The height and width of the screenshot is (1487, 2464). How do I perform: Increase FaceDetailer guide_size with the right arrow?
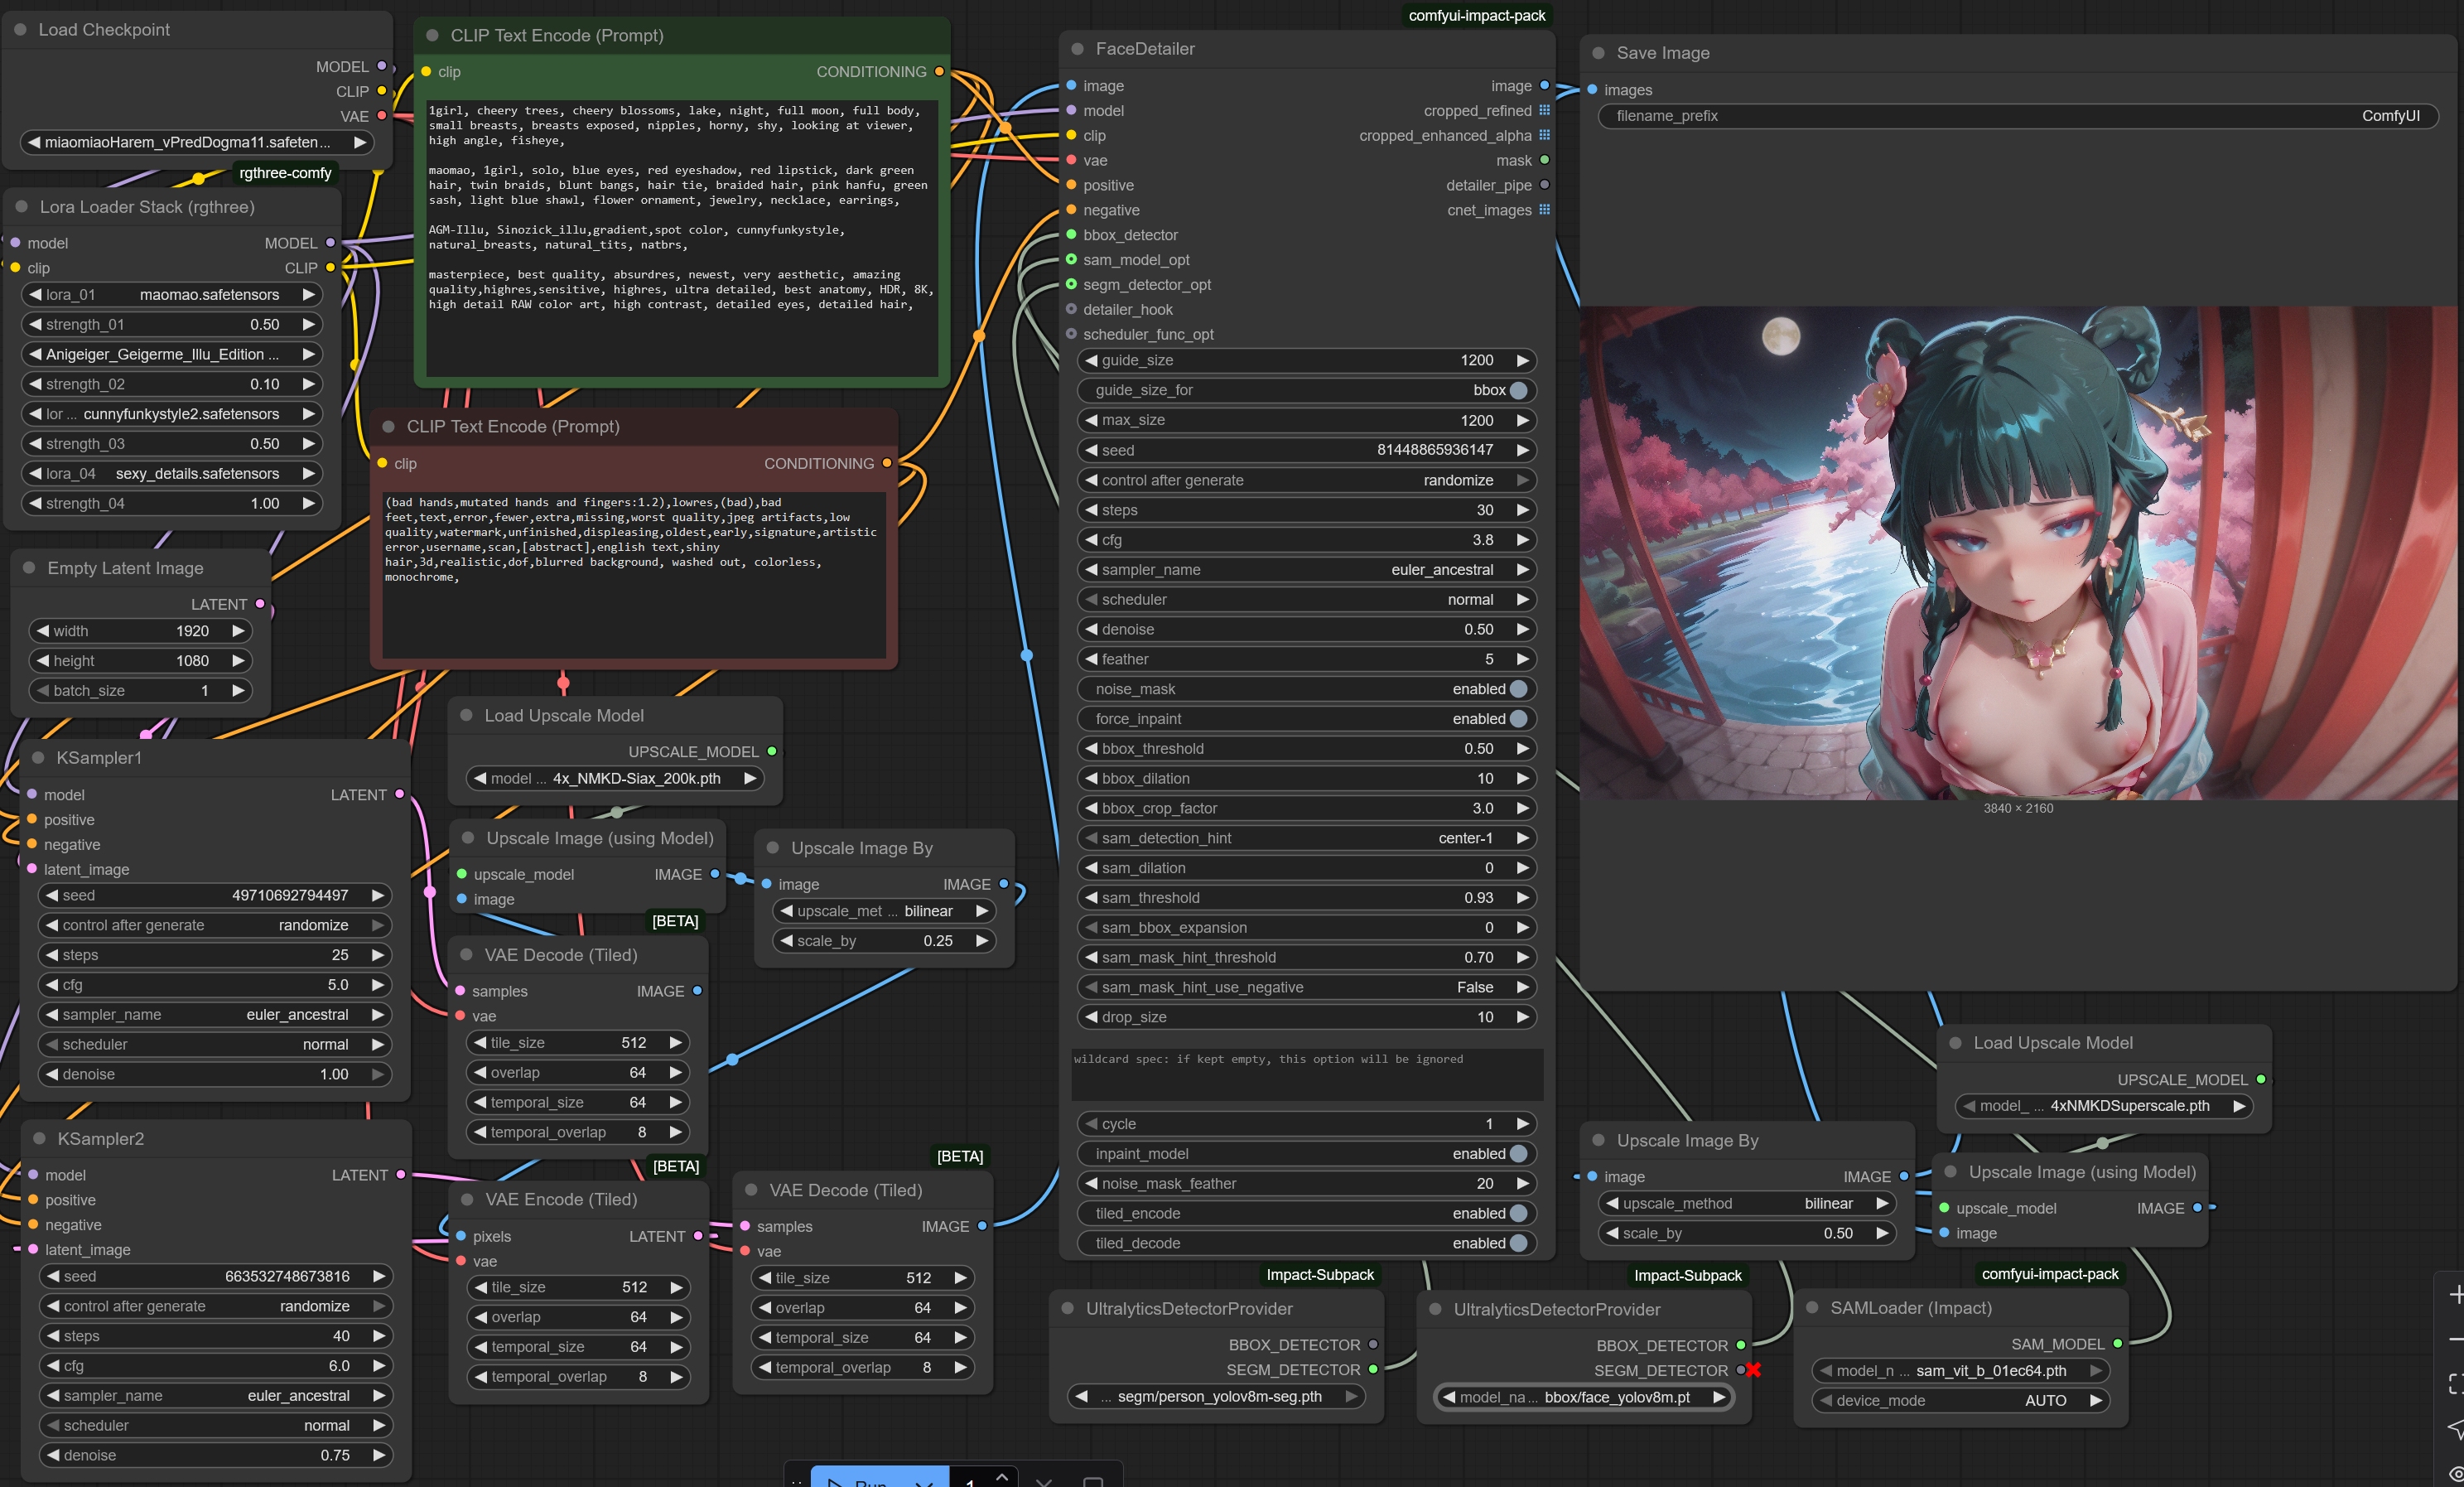1522,360
